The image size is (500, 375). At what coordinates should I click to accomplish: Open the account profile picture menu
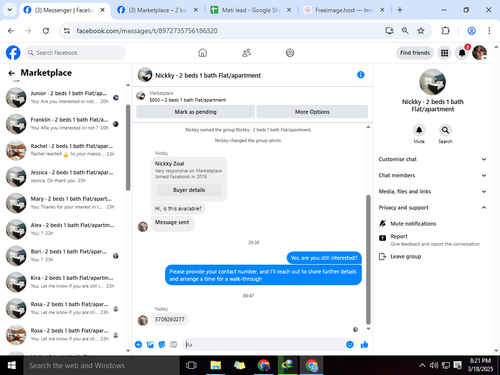[x=480, y=53]
